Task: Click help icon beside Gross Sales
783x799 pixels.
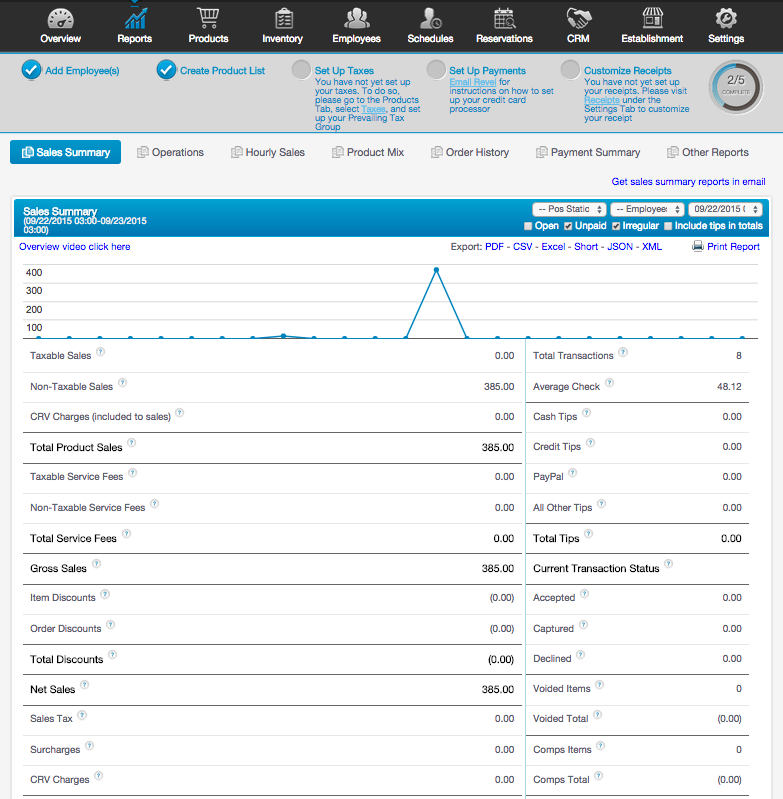Action: click(96, 564)
